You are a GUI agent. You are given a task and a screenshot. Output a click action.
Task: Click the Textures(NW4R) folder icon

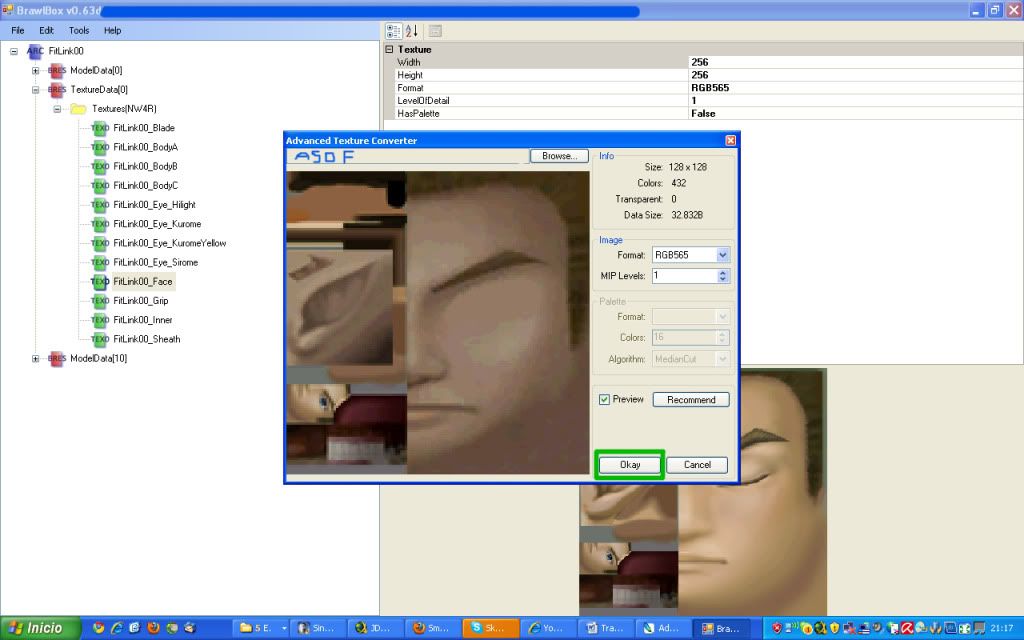point(78,109)
